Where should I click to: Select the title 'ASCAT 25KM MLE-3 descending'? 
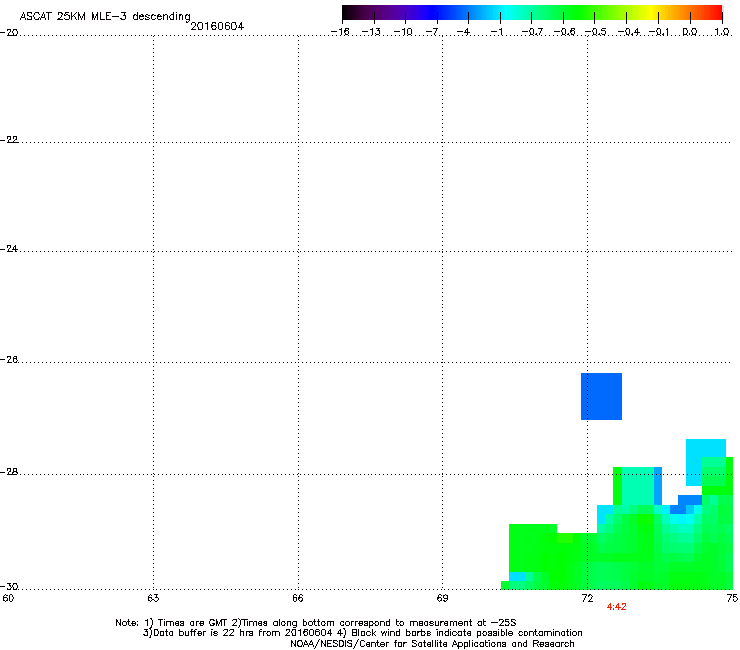click(105, 17)
